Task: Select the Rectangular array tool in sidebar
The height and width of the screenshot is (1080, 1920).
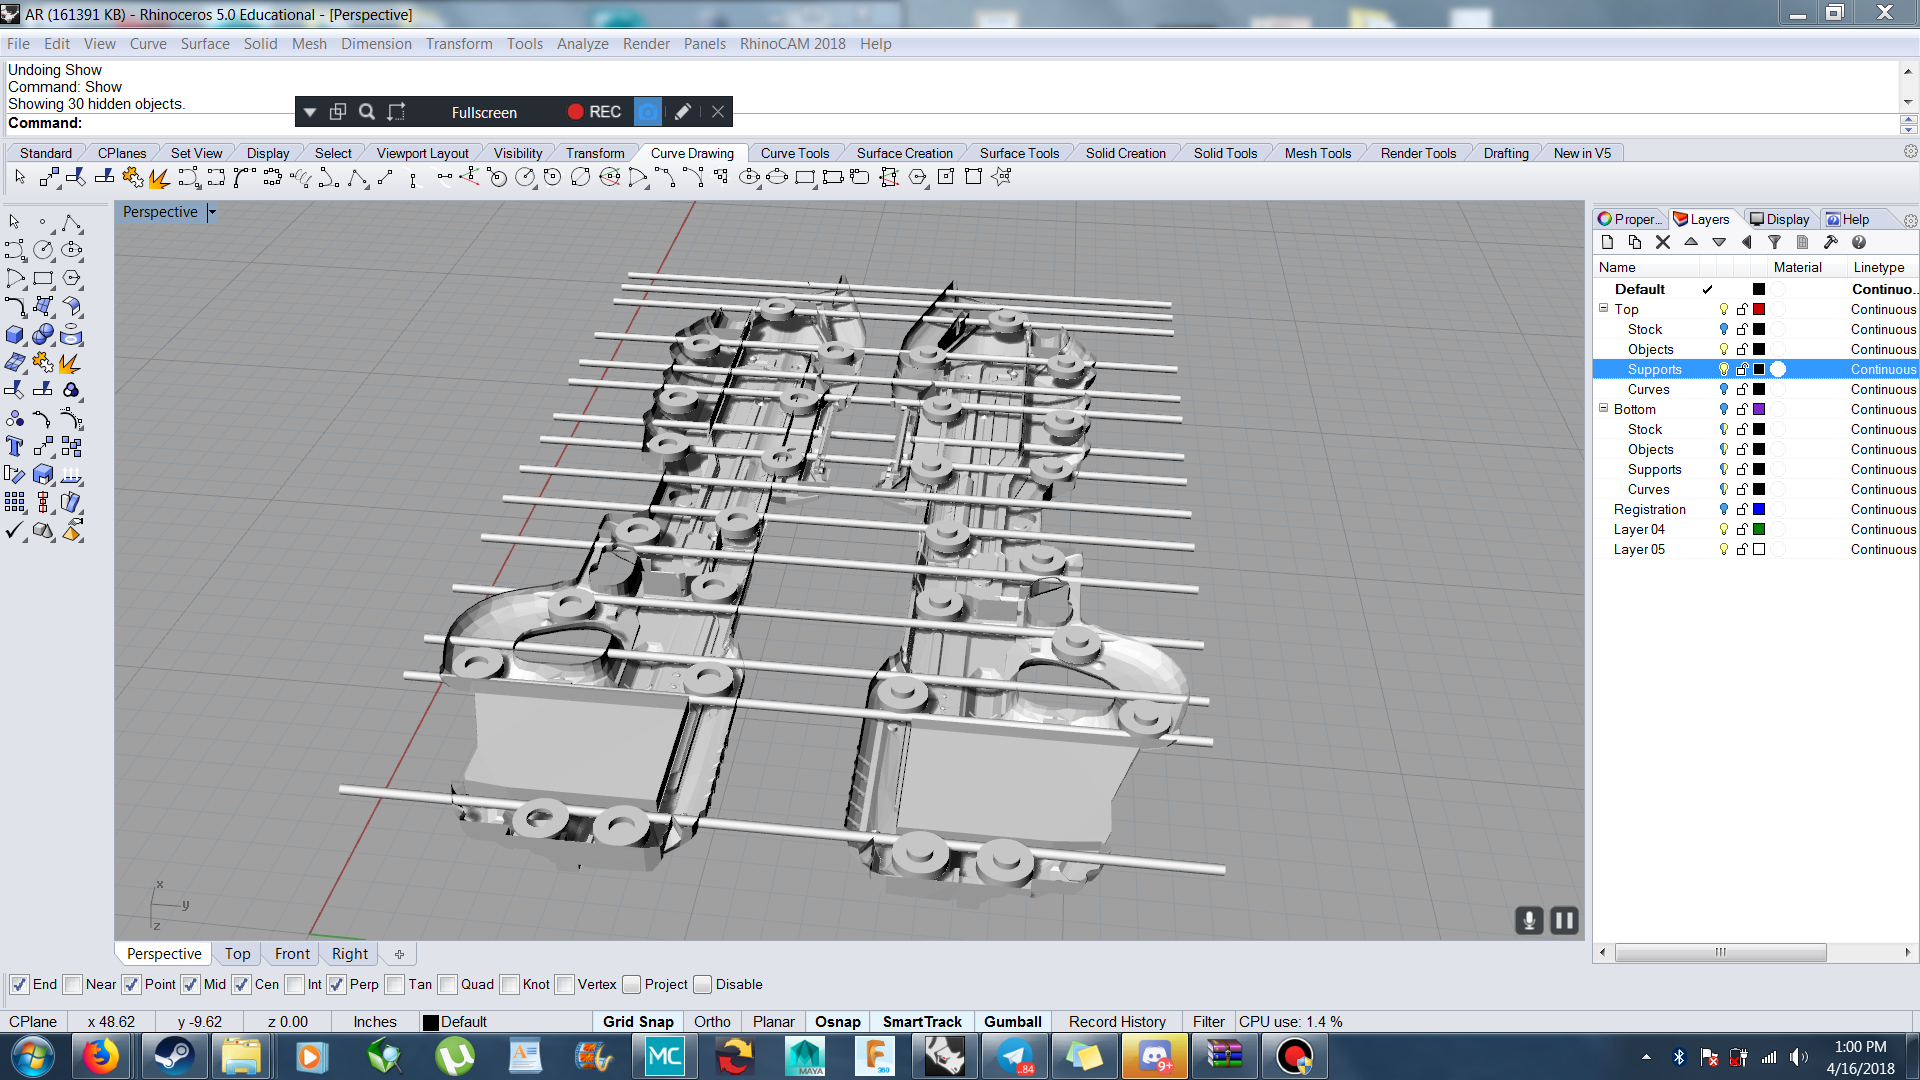Action: coord(15,502)
